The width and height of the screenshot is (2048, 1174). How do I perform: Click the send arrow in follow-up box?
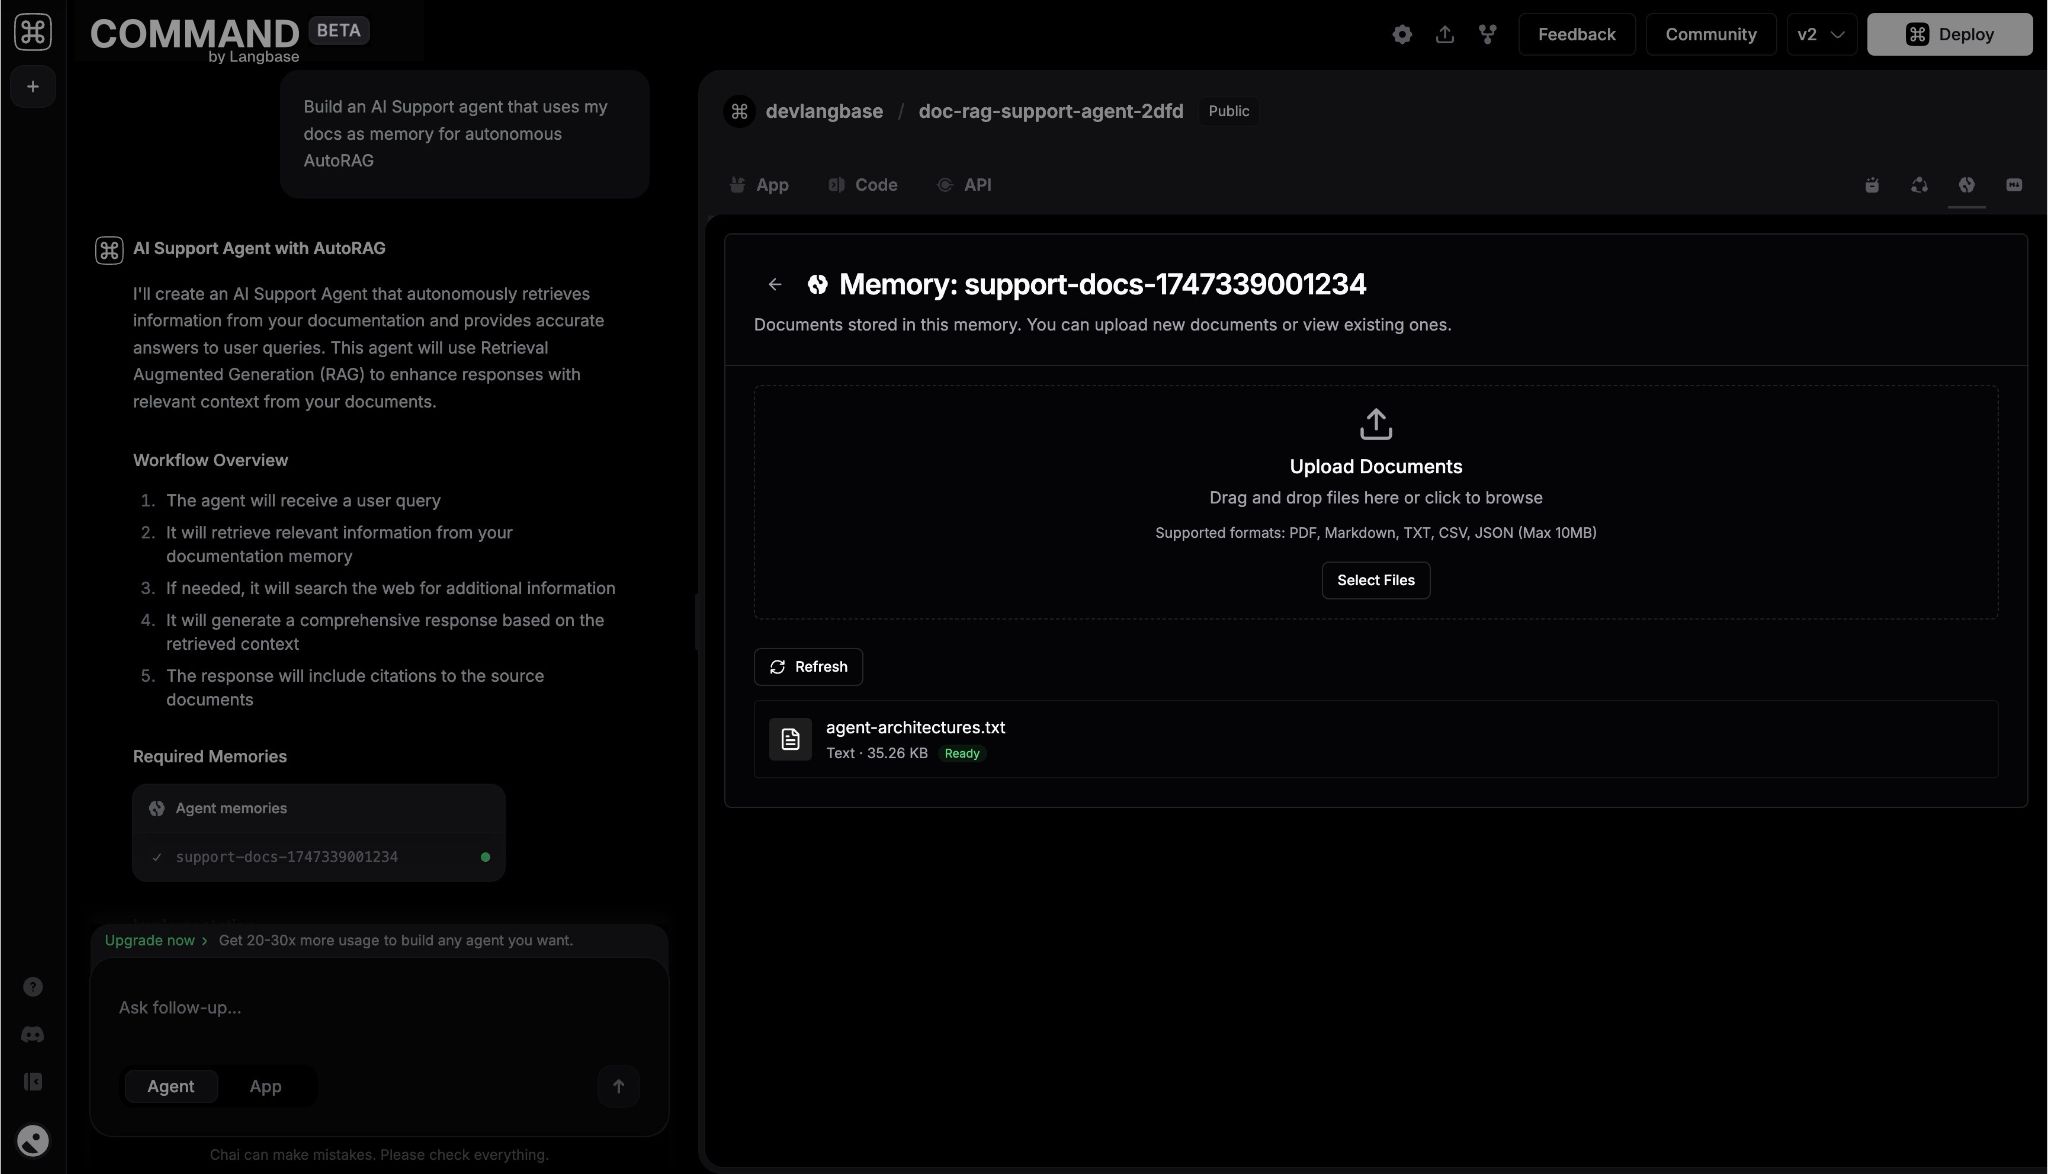[618, 1086]
